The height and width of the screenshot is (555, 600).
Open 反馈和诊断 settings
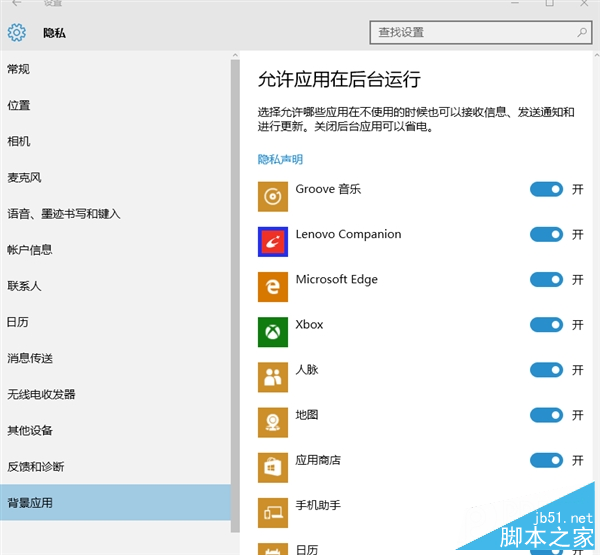pyautogui.click(x=115, y=467)
